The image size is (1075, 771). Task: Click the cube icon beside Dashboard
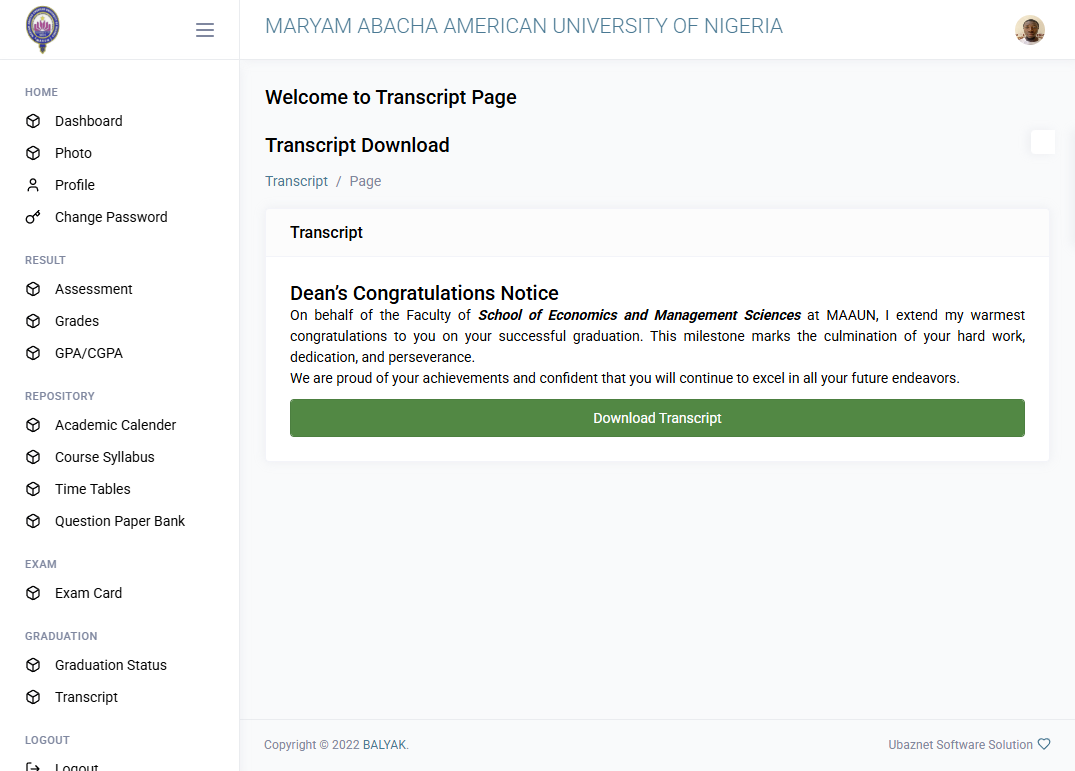[x=33, y=121]
